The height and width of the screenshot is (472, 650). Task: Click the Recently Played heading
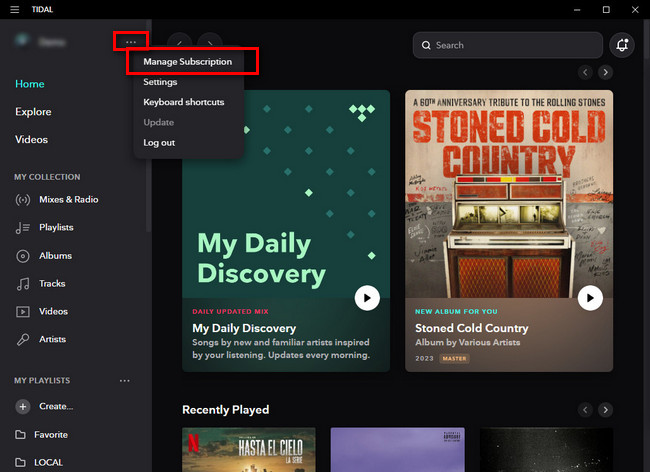coord(226,410)
